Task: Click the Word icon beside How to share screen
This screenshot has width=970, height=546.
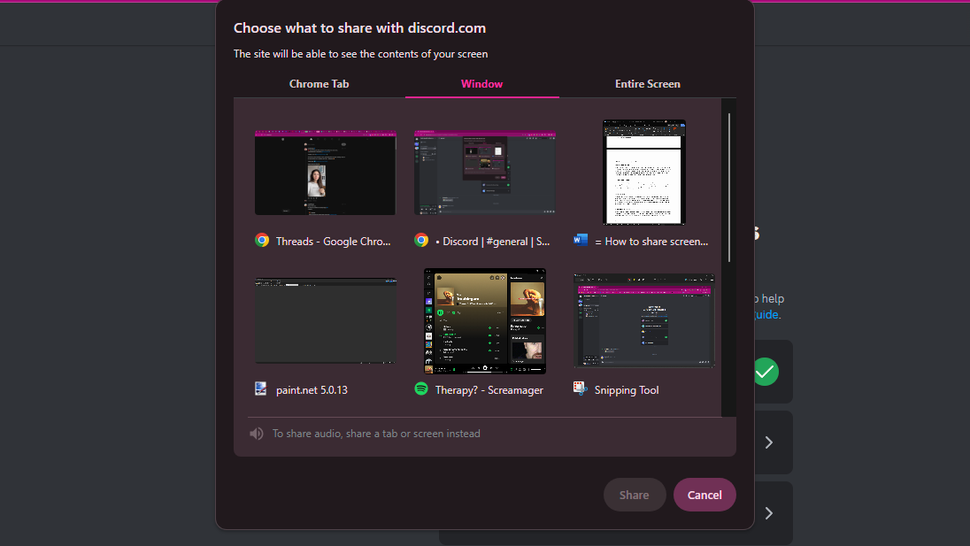Action: 580,240
